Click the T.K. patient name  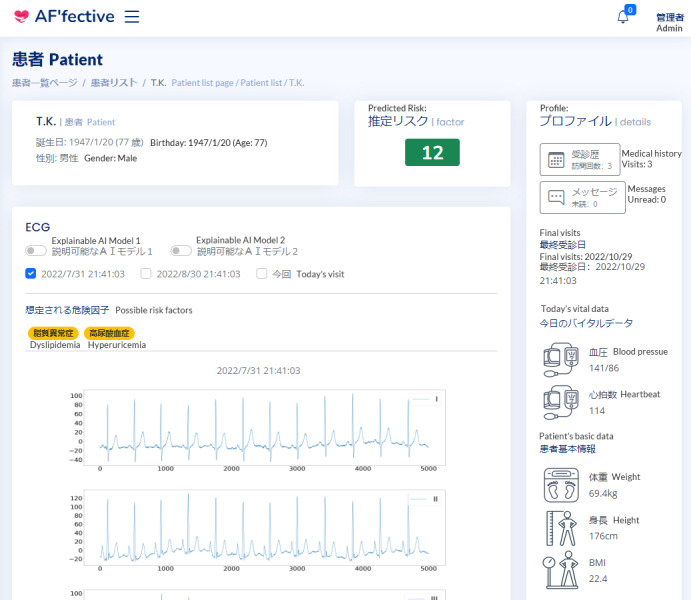(45, 121)
